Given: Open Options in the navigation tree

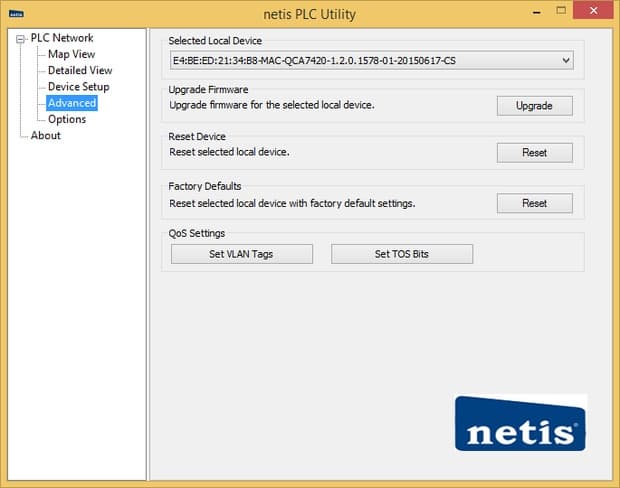Looking at the screenshot, I should (x=67, y=119).
